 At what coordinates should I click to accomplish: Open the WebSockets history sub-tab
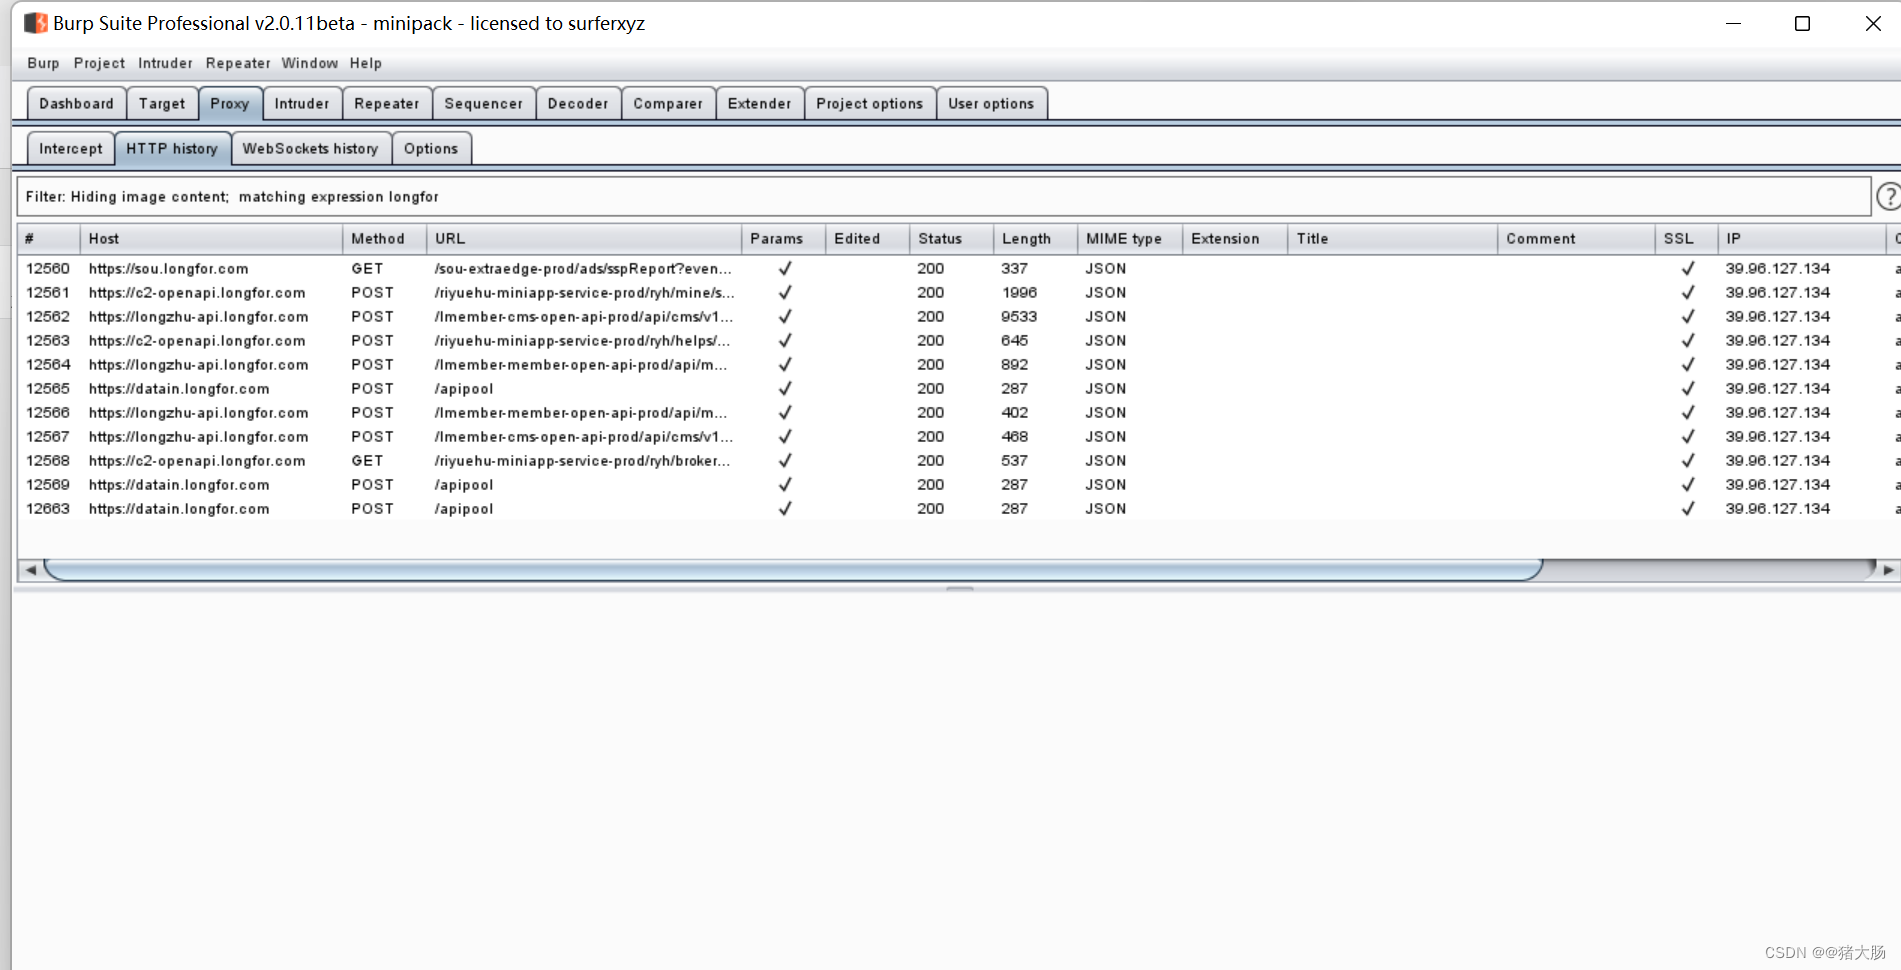(x=311, y=148)
